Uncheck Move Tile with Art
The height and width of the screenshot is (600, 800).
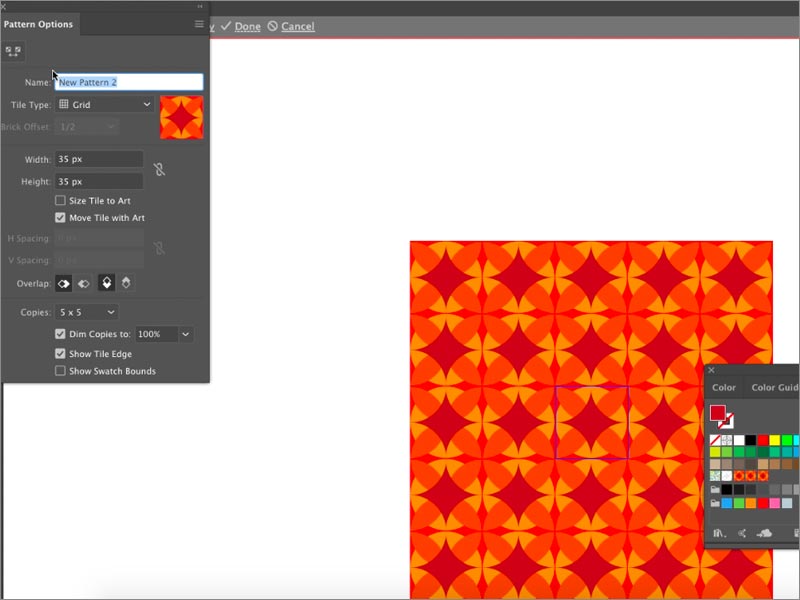coord(61,218)
